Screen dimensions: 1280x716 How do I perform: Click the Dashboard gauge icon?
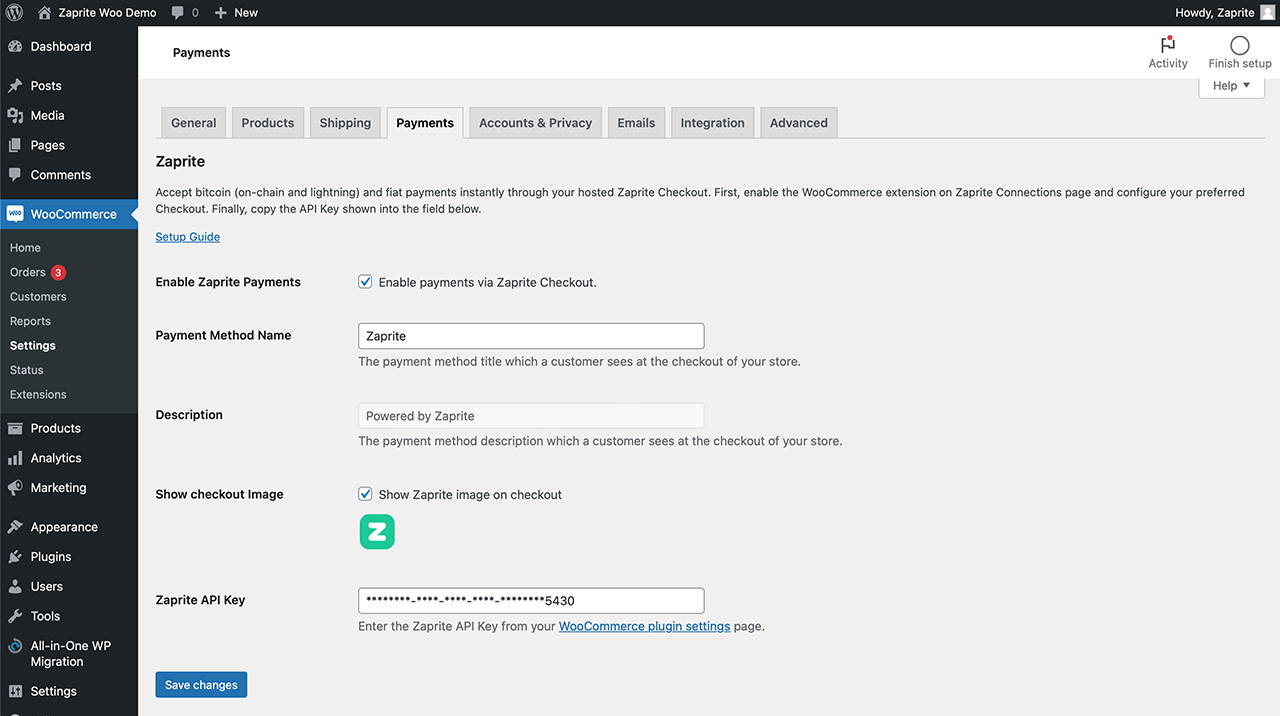coord(15,47)
